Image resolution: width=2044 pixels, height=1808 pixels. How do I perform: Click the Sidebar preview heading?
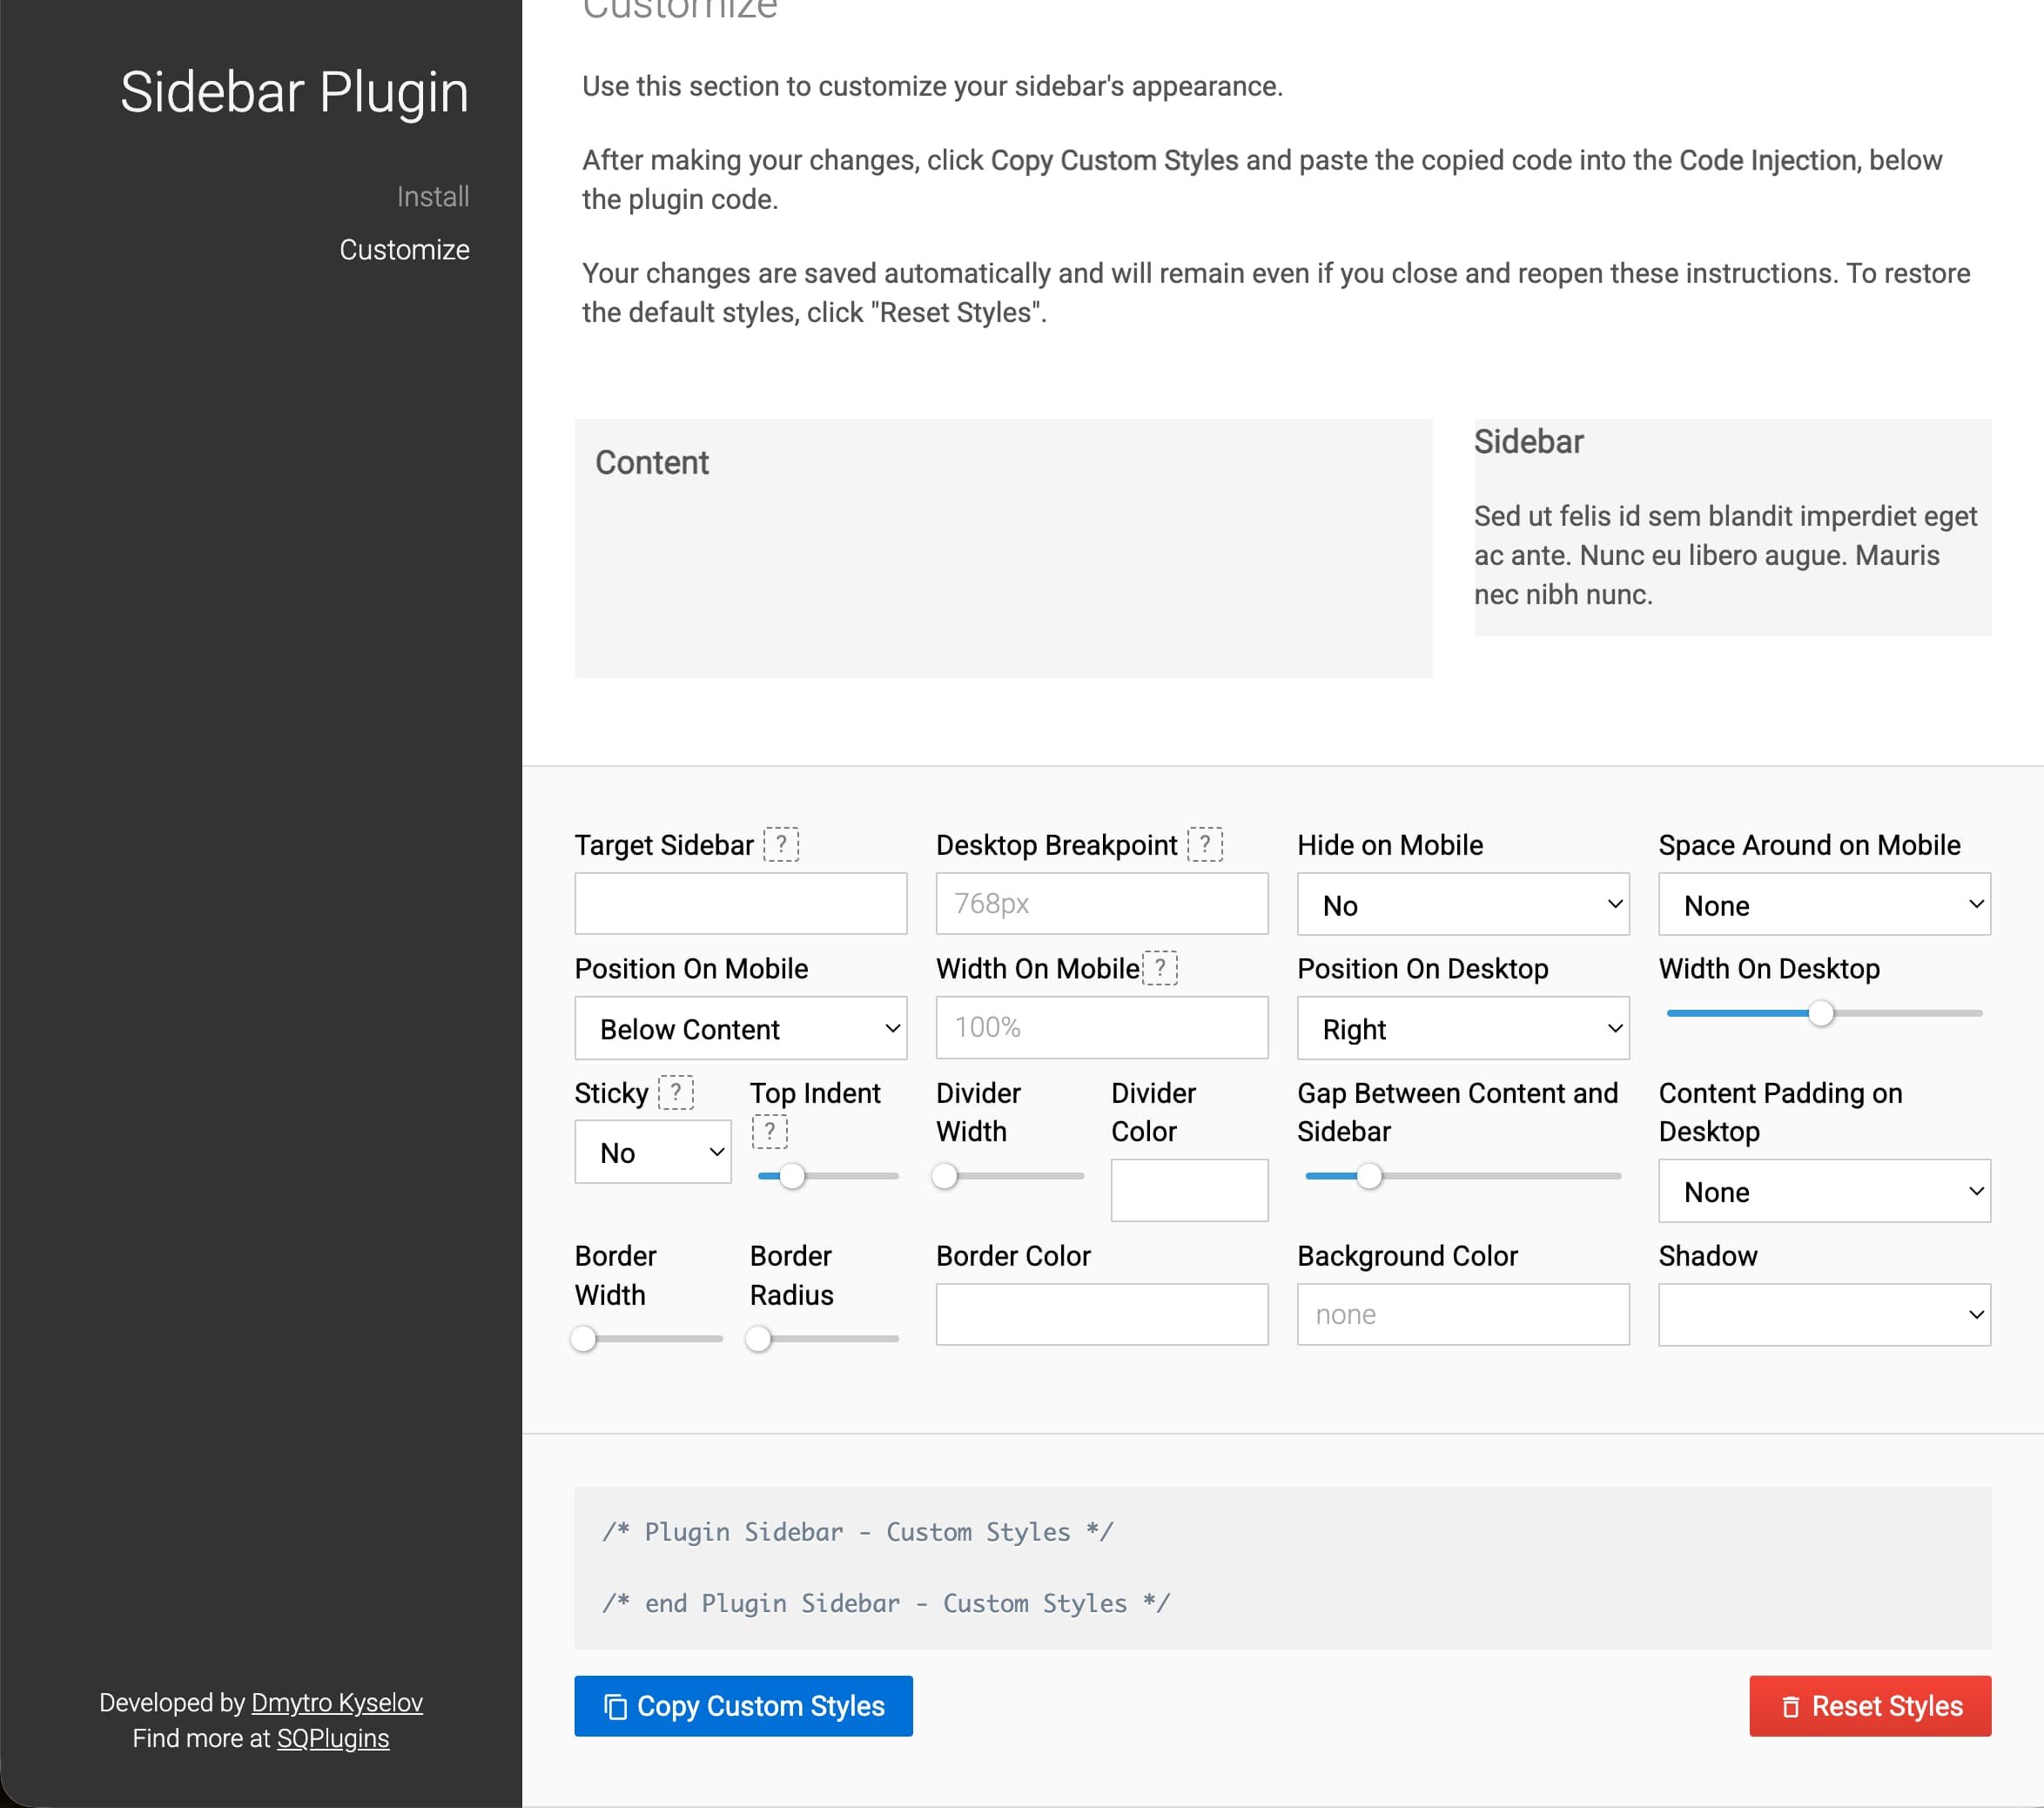coord(1528,442)
